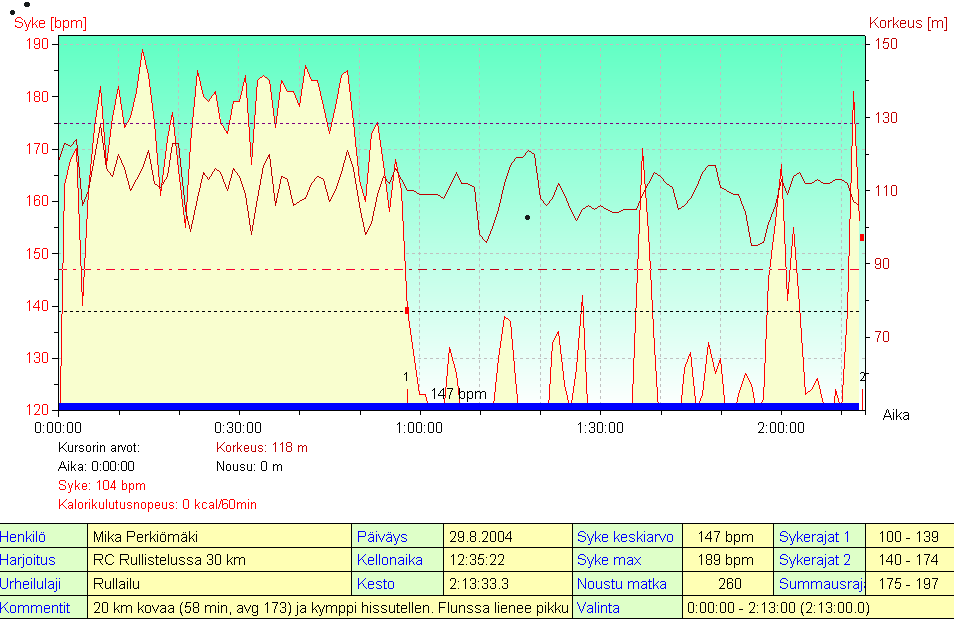Select the 'Korkeus [m]' axis label
Viewport: 954px width, 624px height.
coord(907,22)
